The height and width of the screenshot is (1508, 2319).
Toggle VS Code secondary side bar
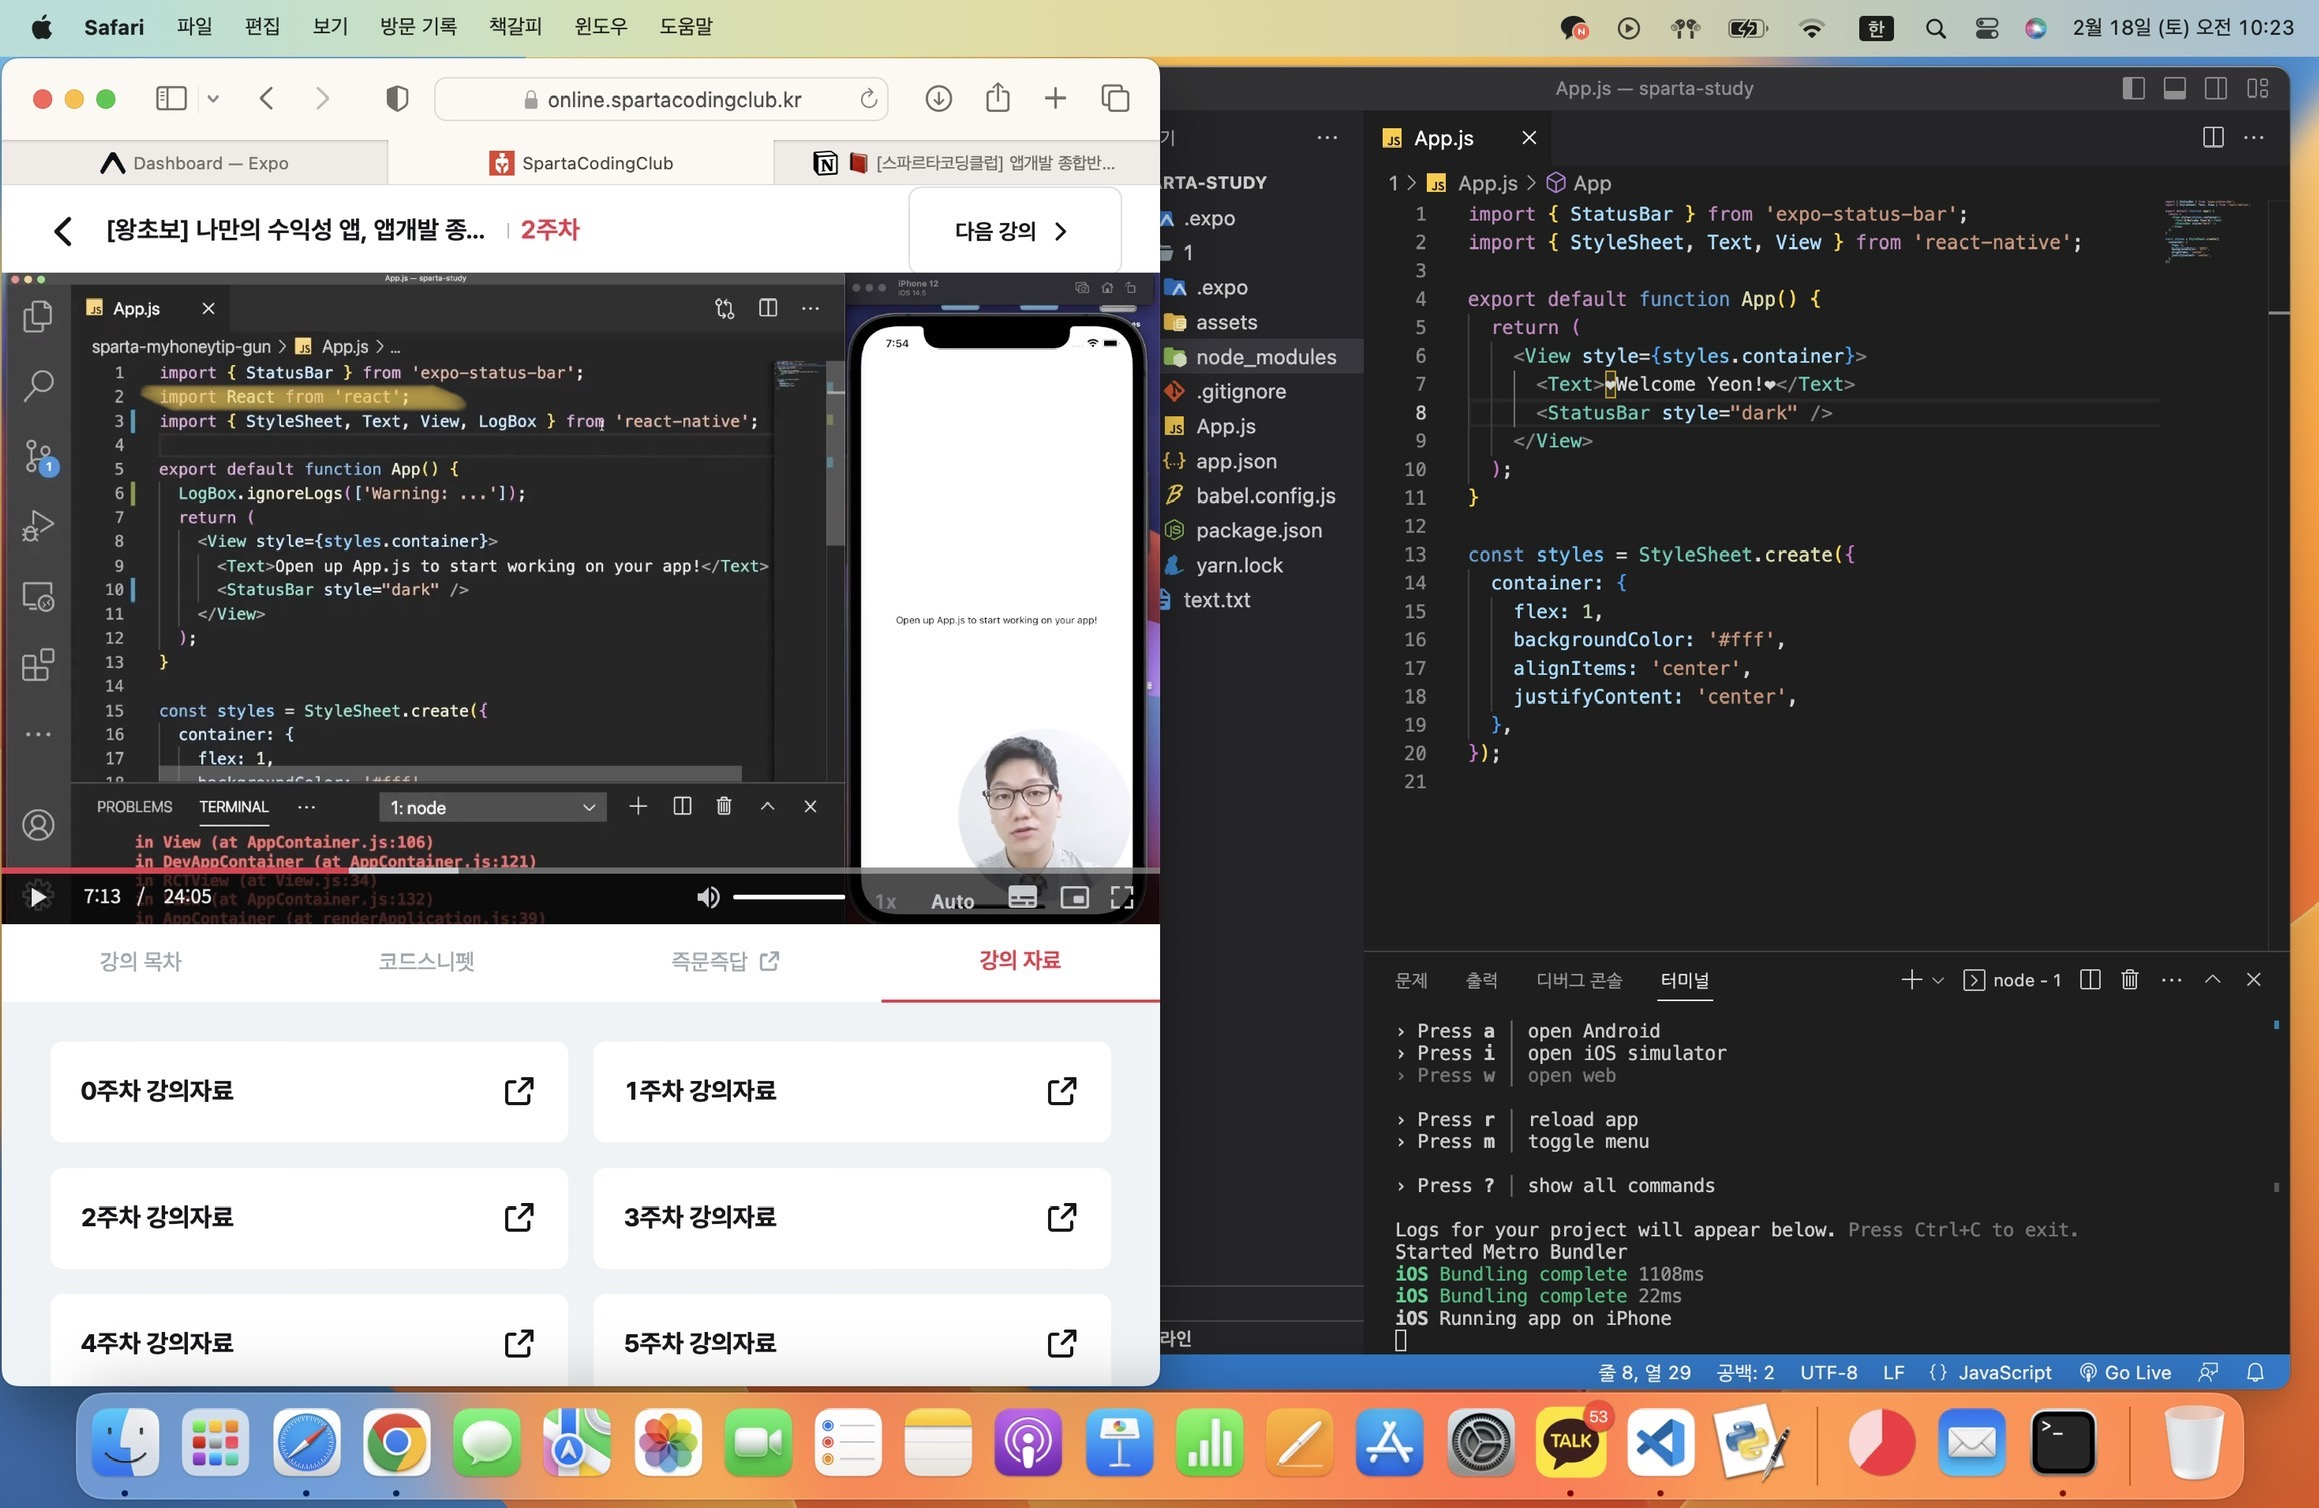tap(2216, 88)
